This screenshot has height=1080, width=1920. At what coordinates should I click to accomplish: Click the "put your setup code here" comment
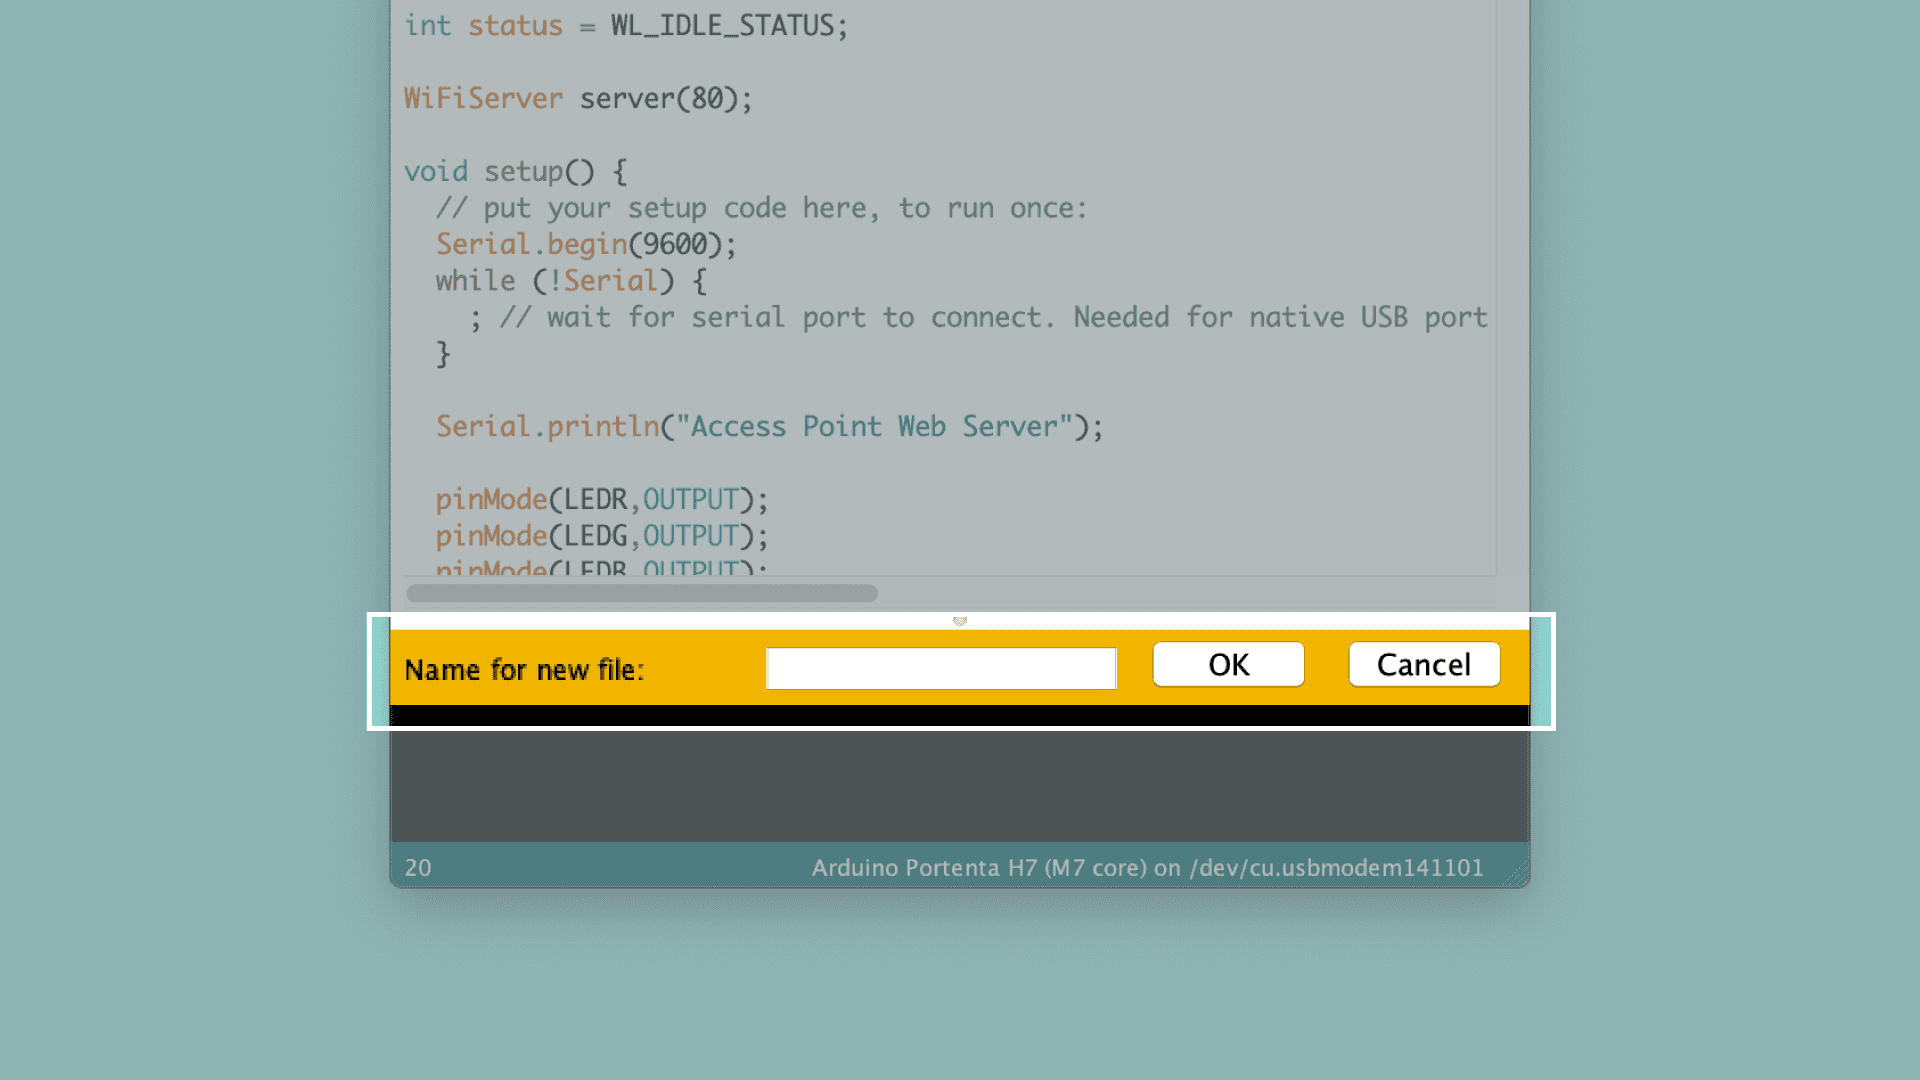[x=760, y=208]
